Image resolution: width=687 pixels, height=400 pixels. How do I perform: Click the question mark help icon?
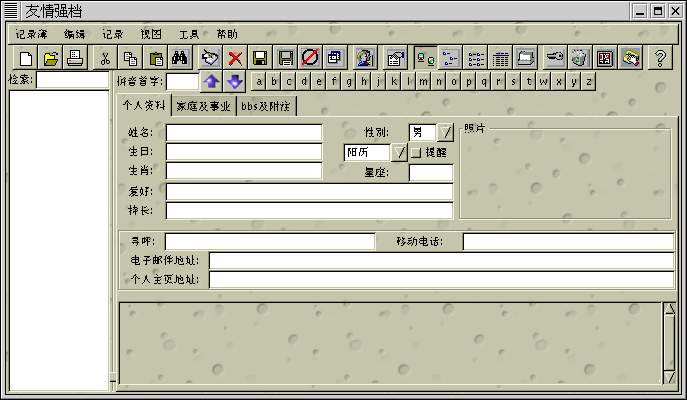pos(660,58)
